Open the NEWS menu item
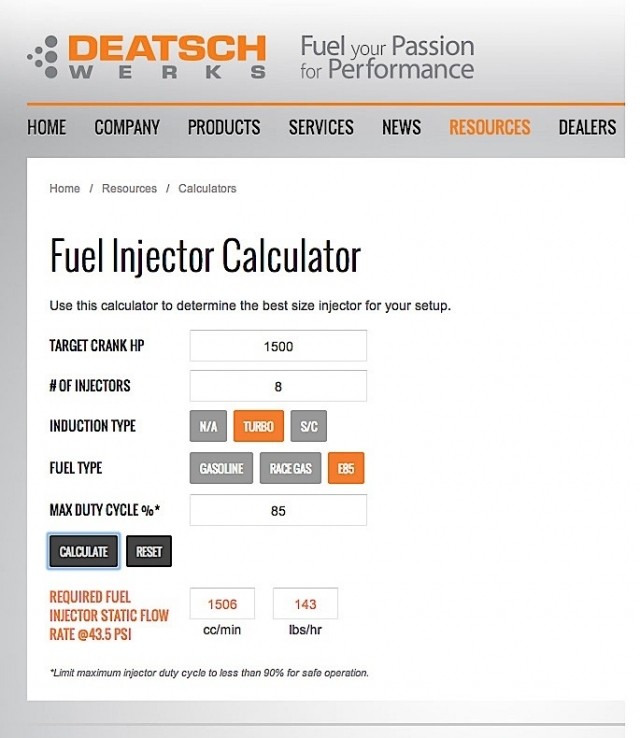Screen dimensions: 640x738 401,127
